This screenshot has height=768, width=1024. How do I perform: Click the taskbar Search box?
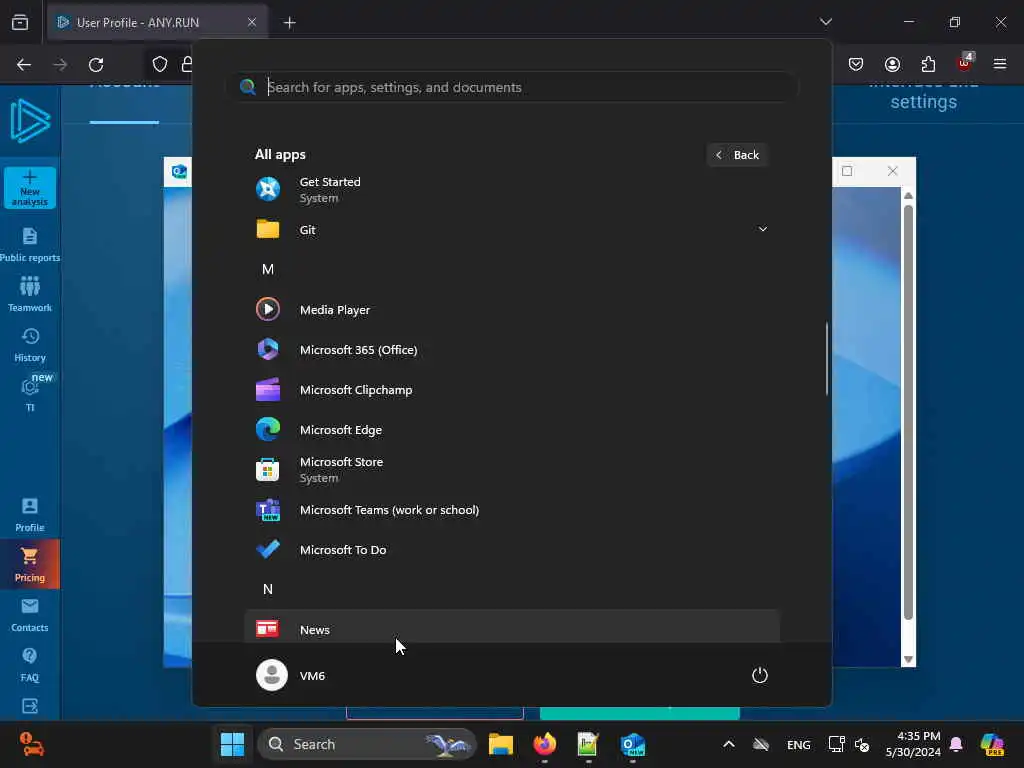coord(367,744)
